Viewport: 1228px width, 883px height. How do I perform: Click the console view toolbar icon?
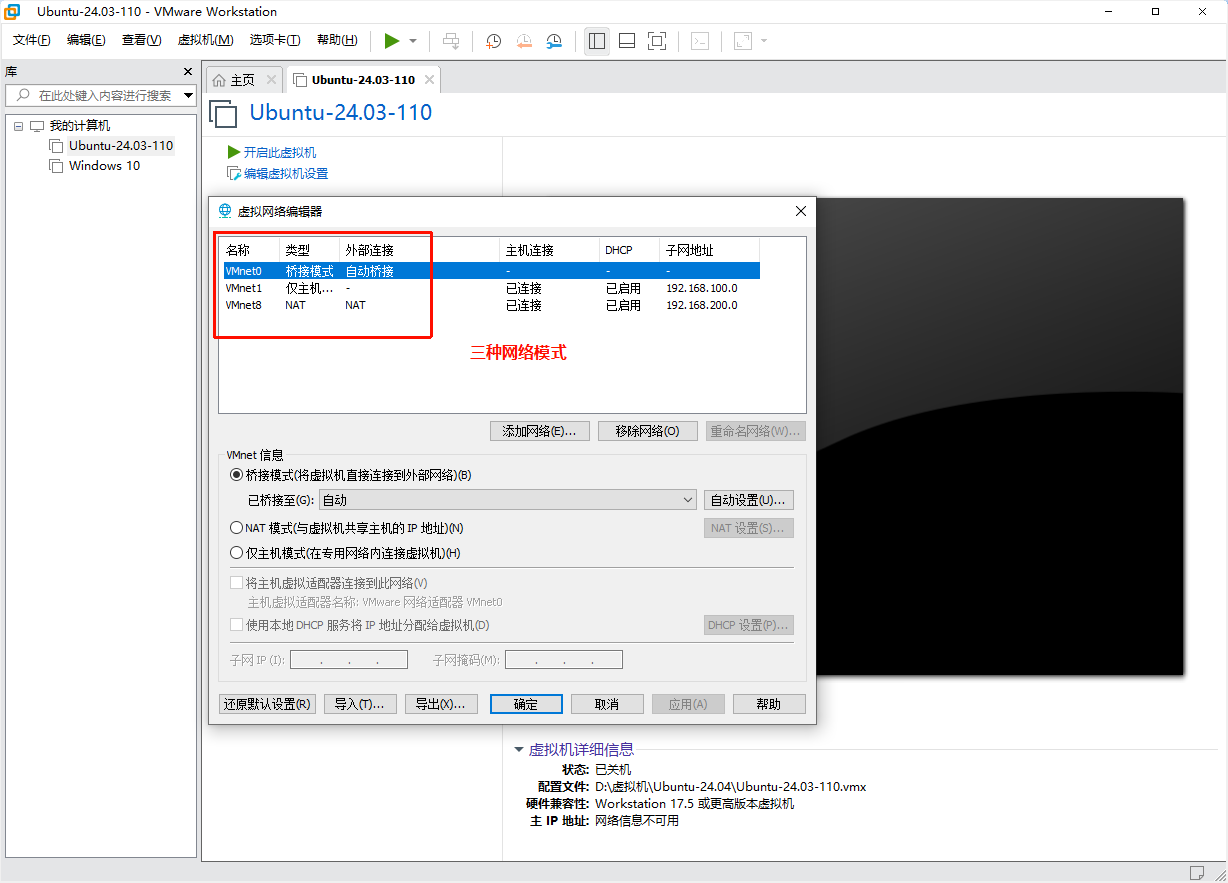pyautogui.click(x=701, y=41)
